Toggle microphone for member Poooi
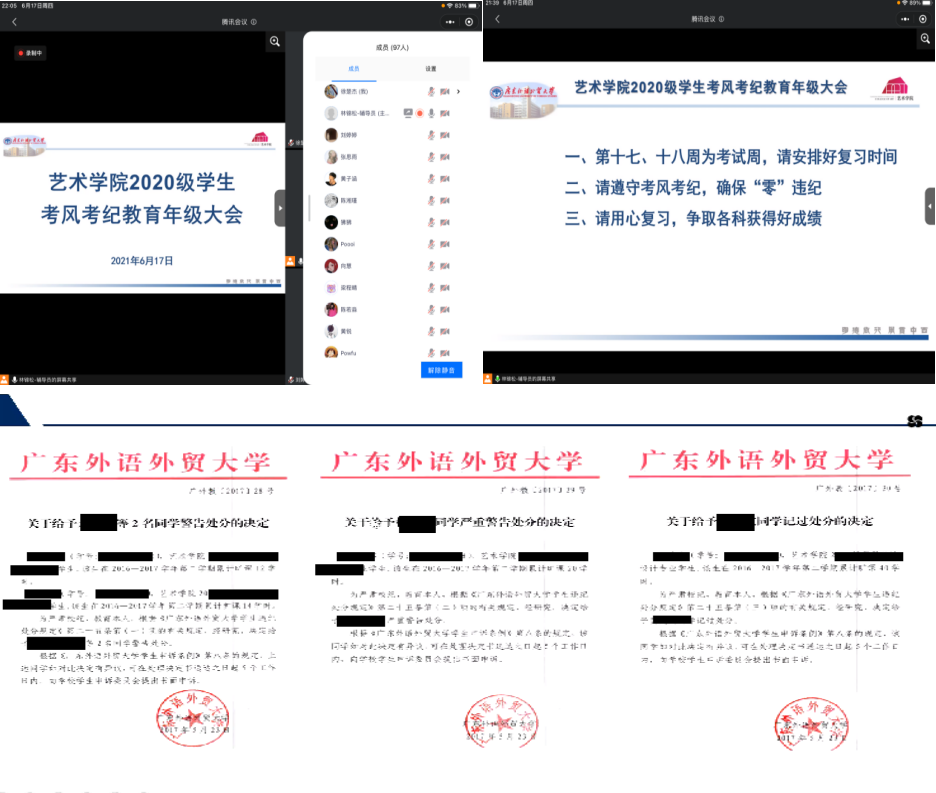 432,244
